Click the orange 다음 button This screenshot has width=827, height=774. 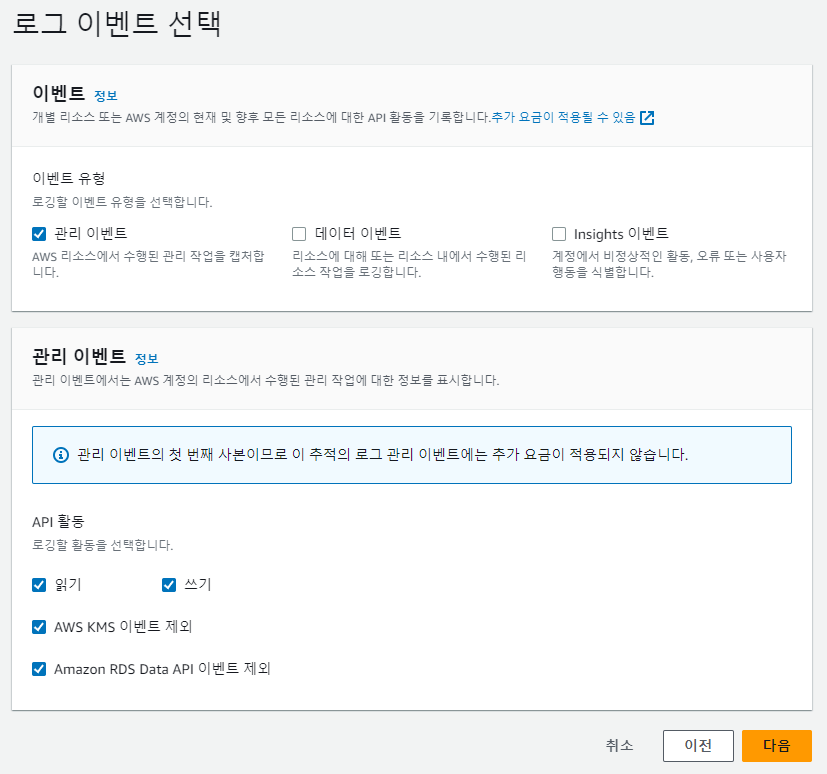[x=776, y=746]
